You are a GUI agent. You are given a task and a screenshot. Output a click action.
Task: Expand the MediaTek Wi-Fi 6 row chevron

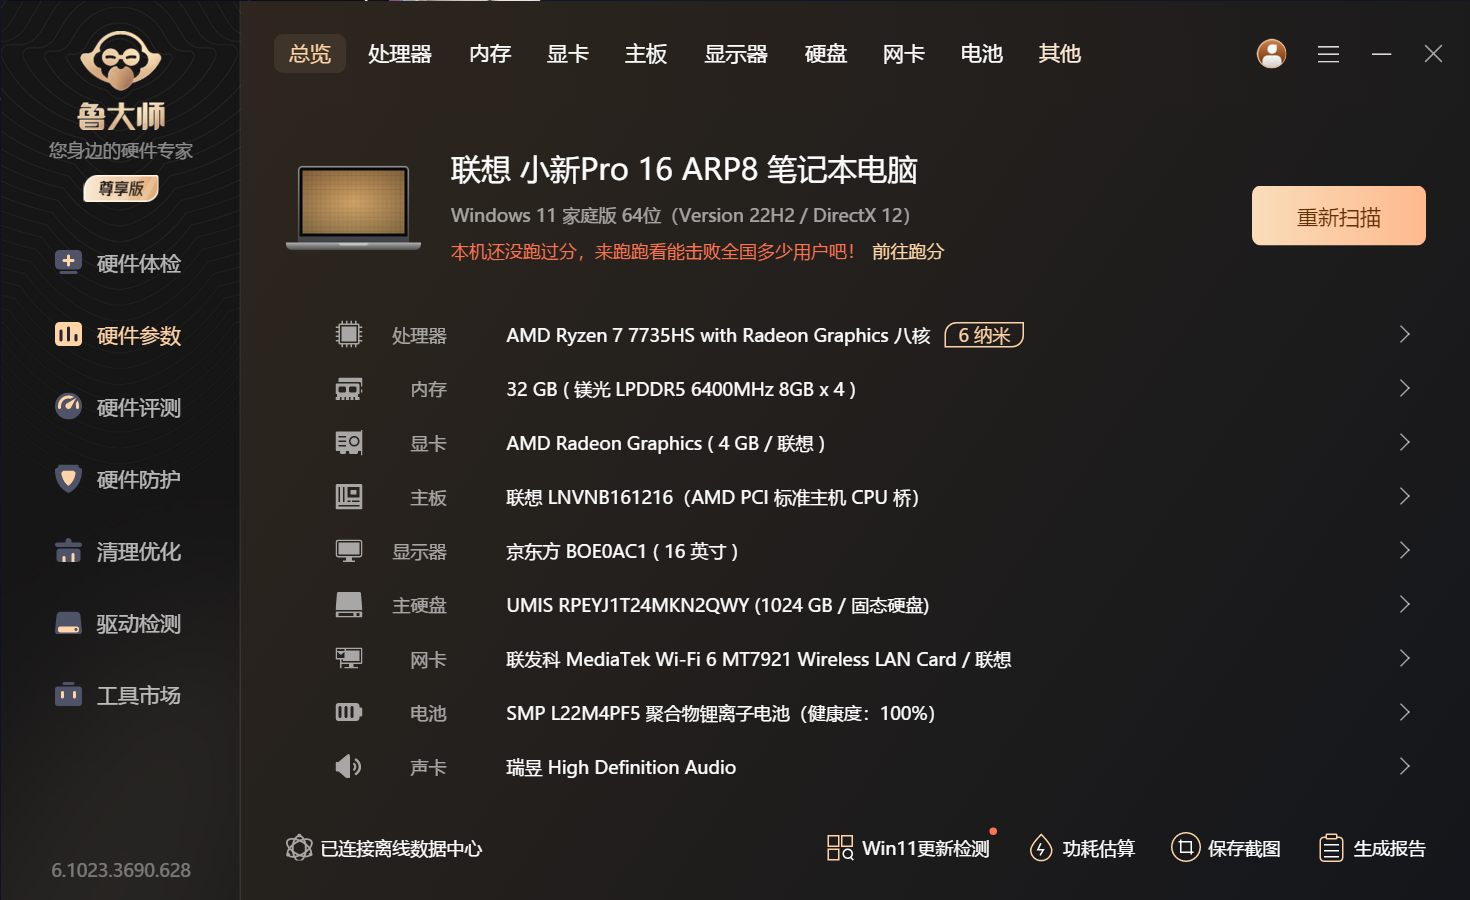(x=1404, y=658)
